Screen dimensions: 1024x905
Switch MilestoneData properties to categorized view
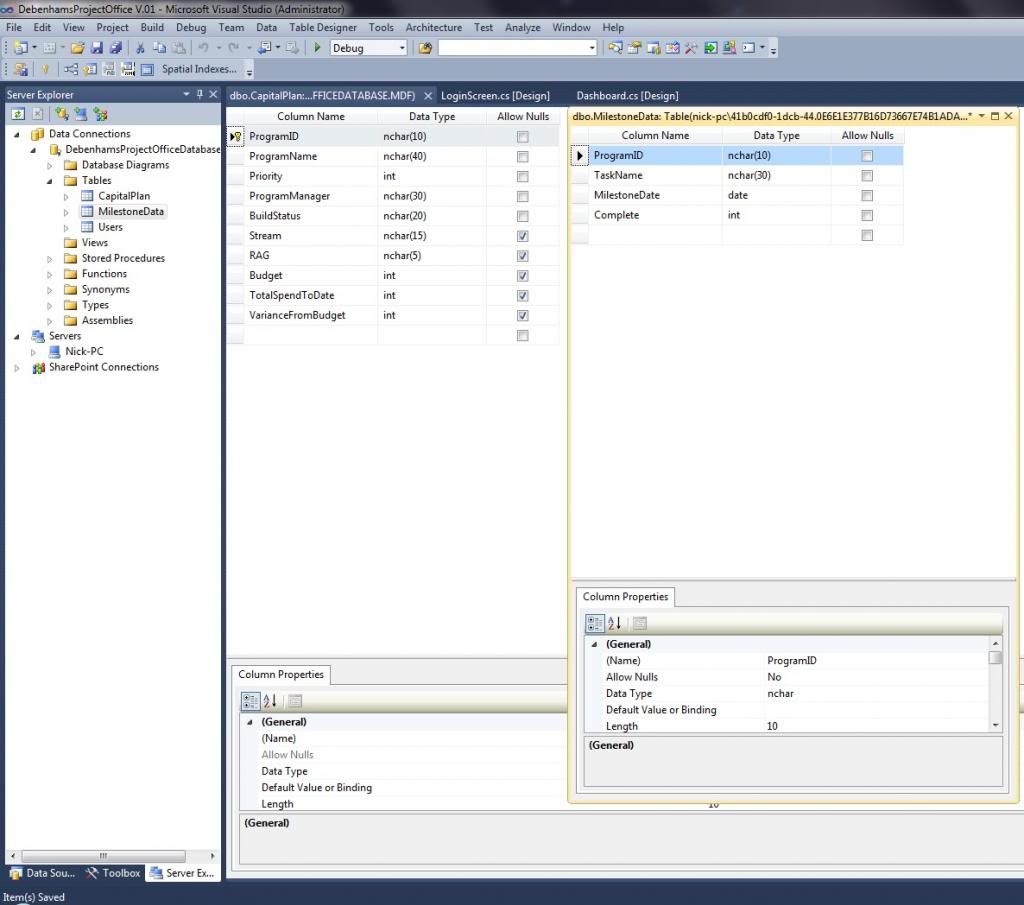pyautogui.click(x=594, y=624)
